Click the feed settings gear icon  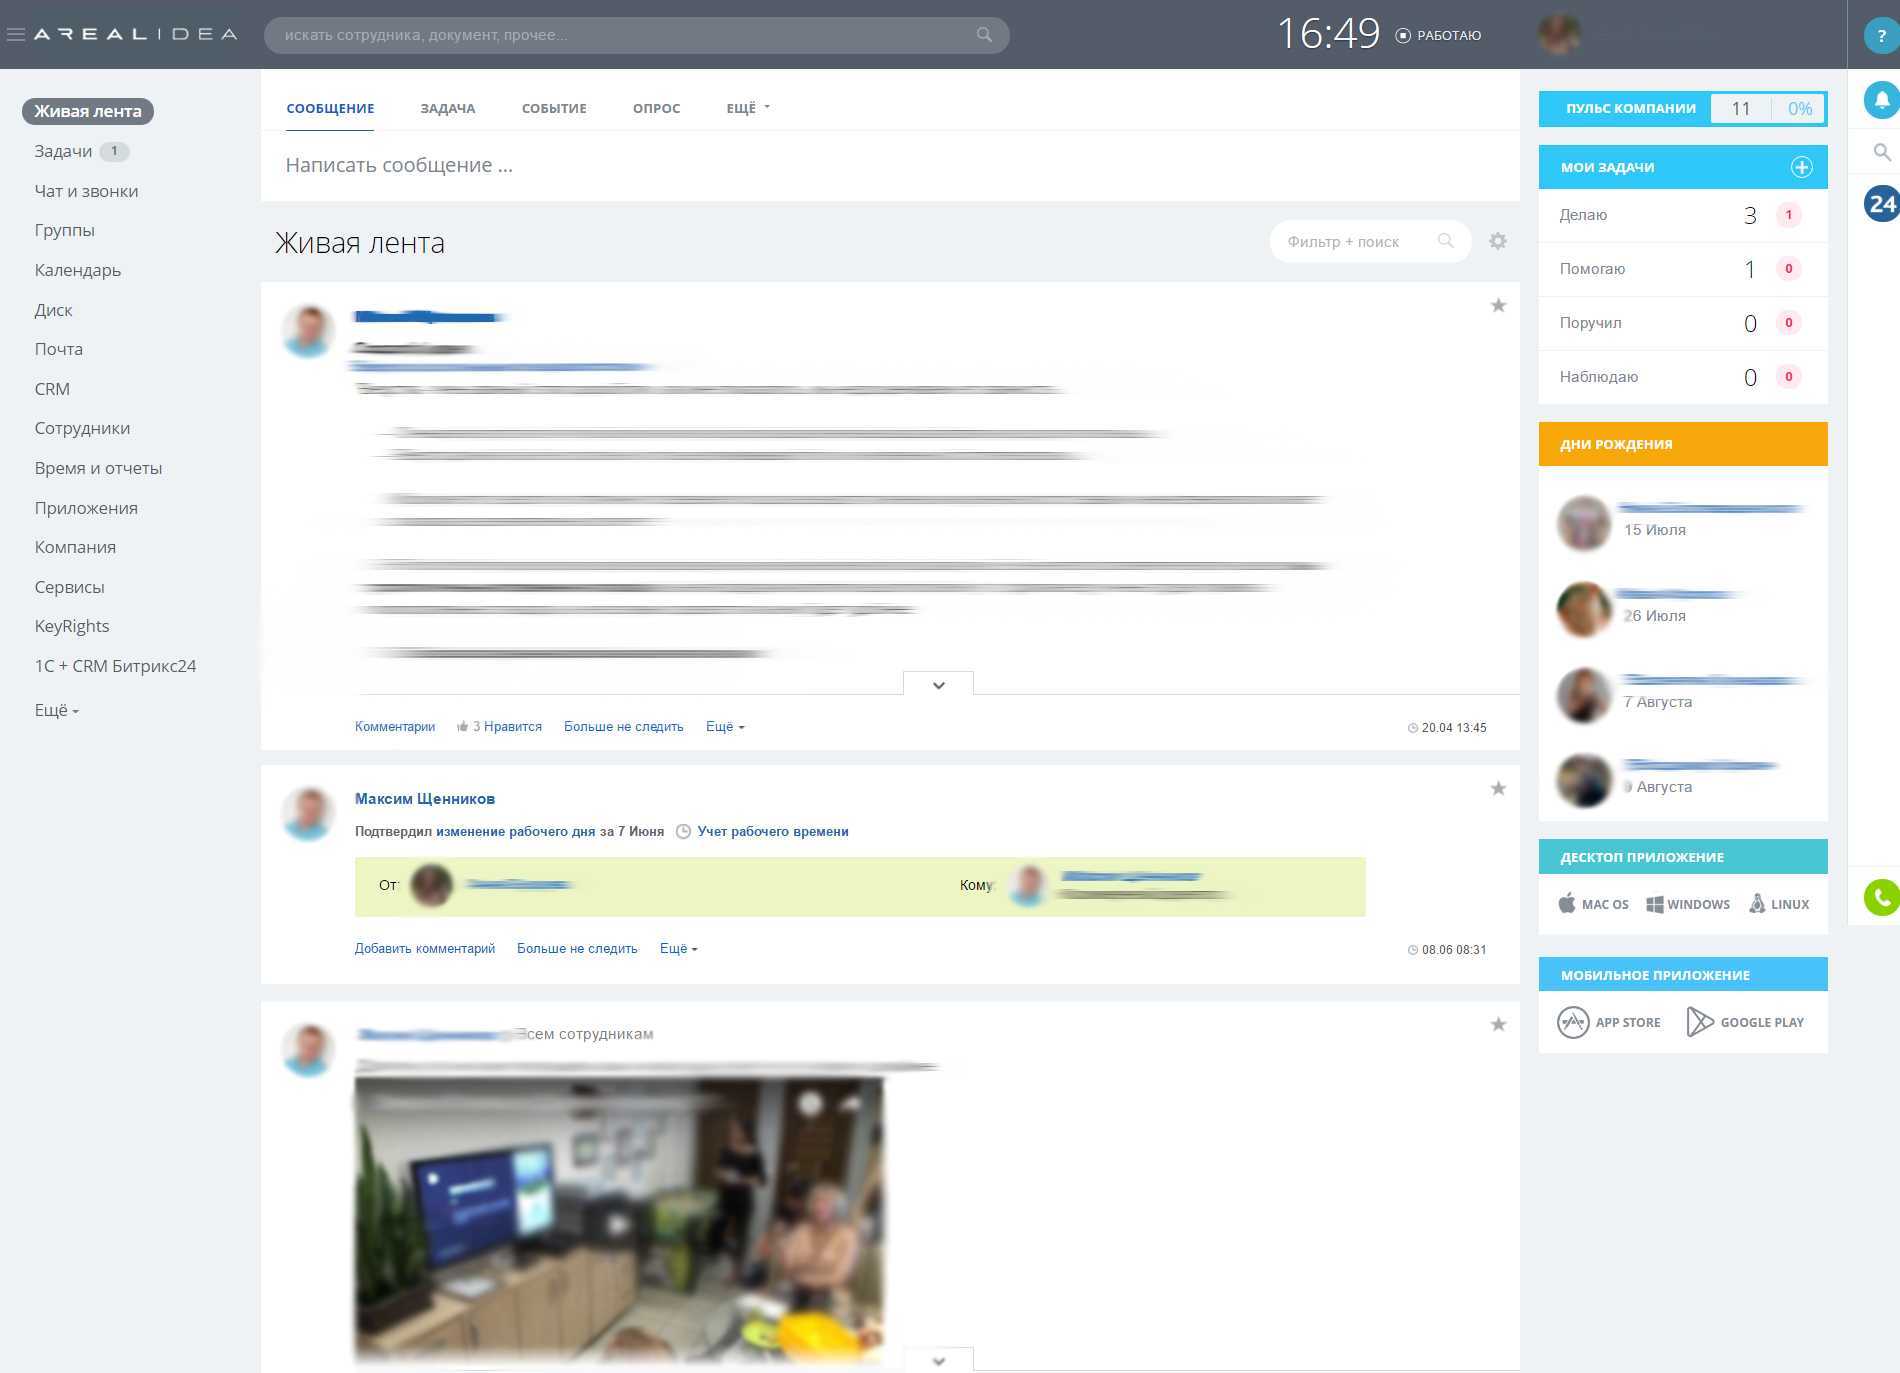[x=1497, y=241]
